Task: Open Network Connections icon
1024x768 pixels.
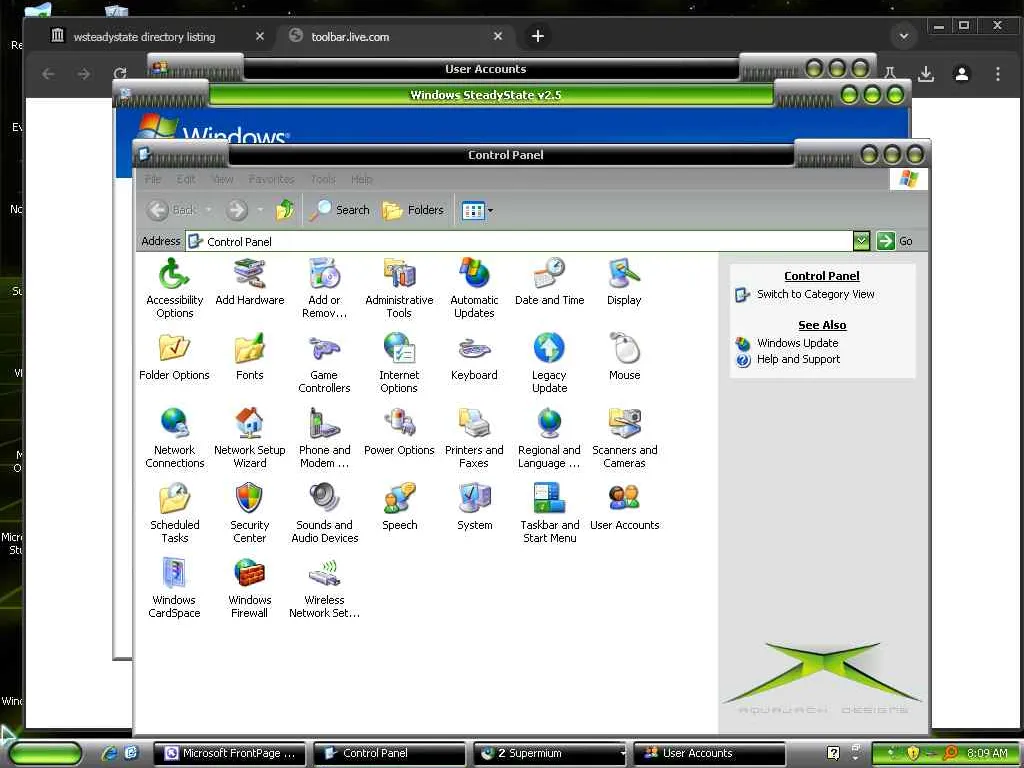Action: point(174,438)
